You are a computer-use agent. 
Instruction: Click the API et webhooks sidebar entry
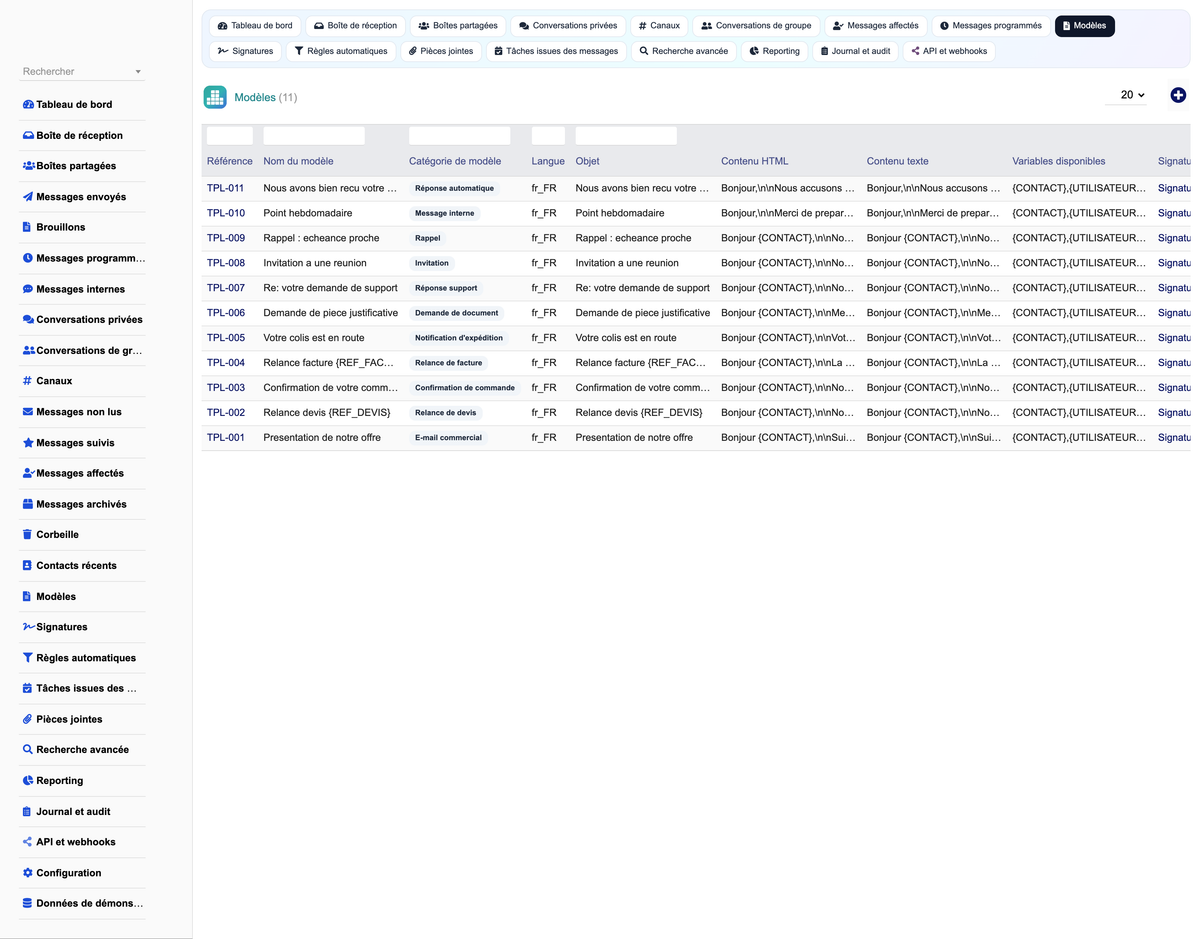83,842
